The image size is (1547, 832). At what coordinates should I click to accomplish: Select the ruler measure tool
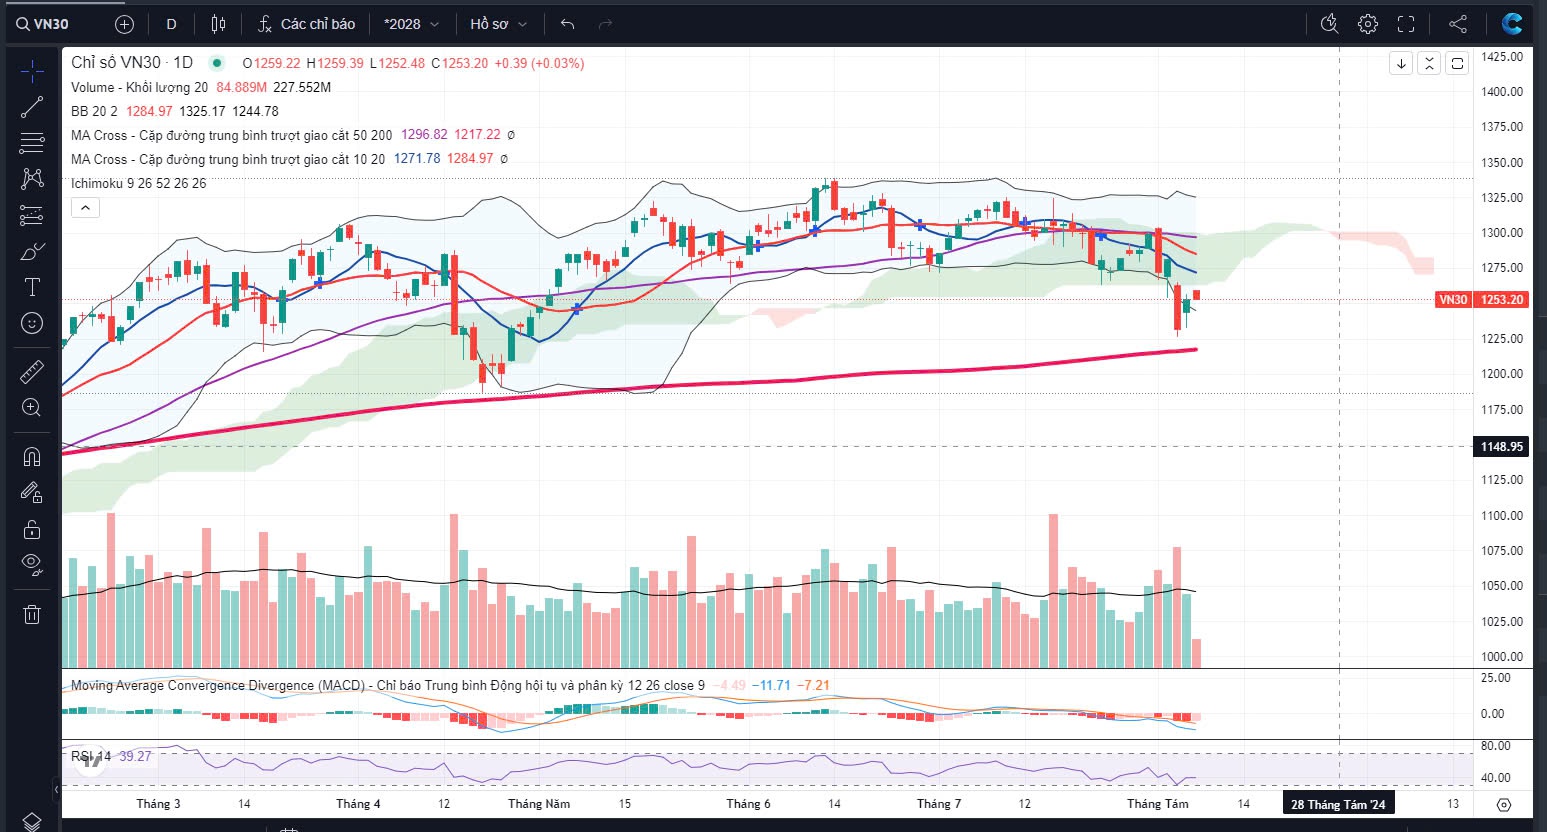pyautogui.click(x=32, y=372)
